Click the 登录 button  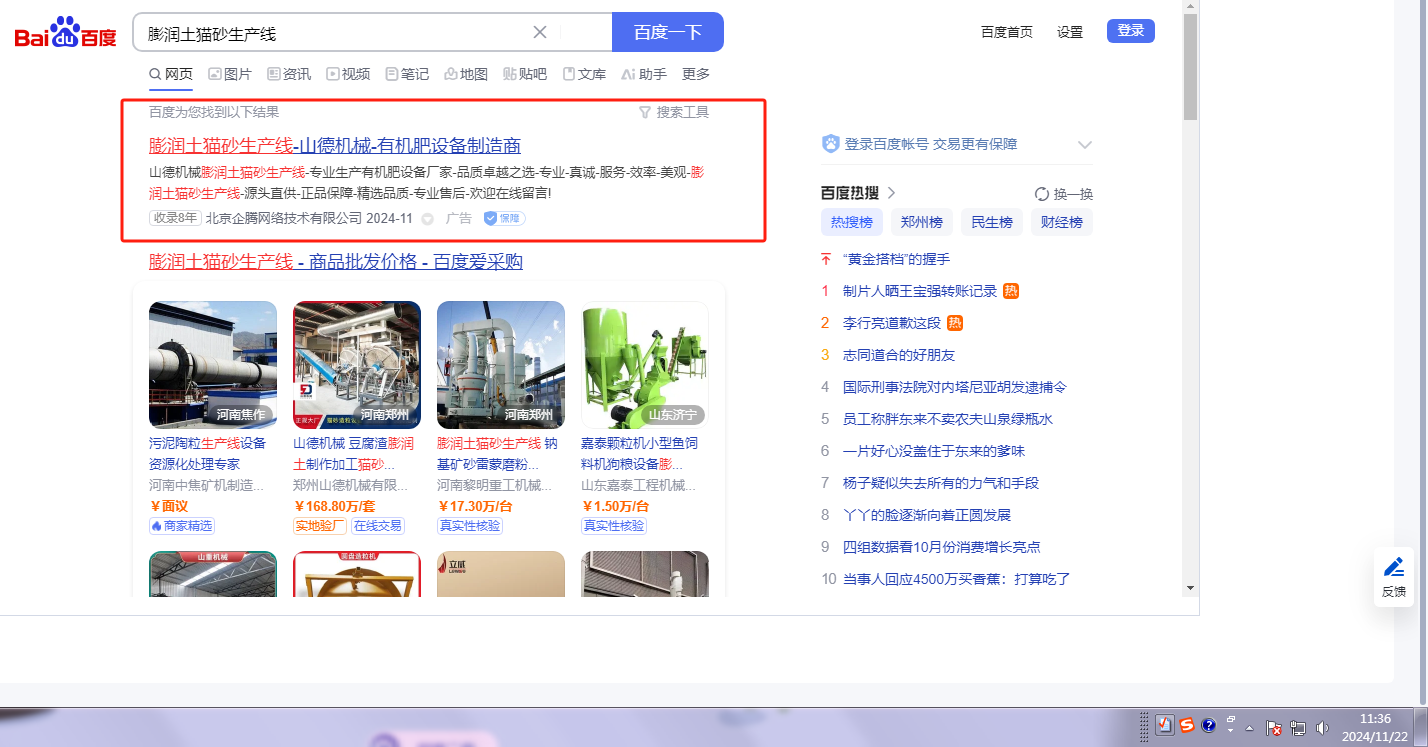[1131, 31]
